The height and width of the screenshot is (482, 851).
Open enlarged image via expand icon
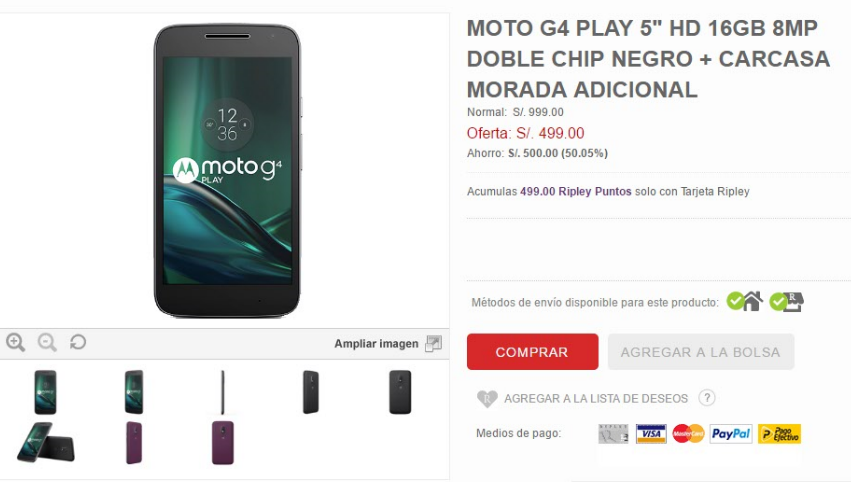pyautogui.click(x=433, y=344)
